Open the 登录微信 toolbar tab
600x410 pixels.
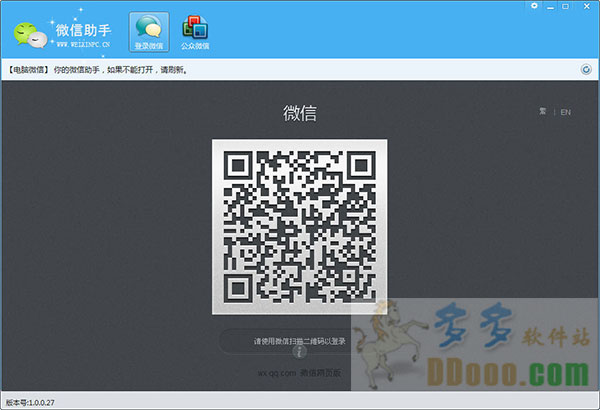(x=149, y=32)
